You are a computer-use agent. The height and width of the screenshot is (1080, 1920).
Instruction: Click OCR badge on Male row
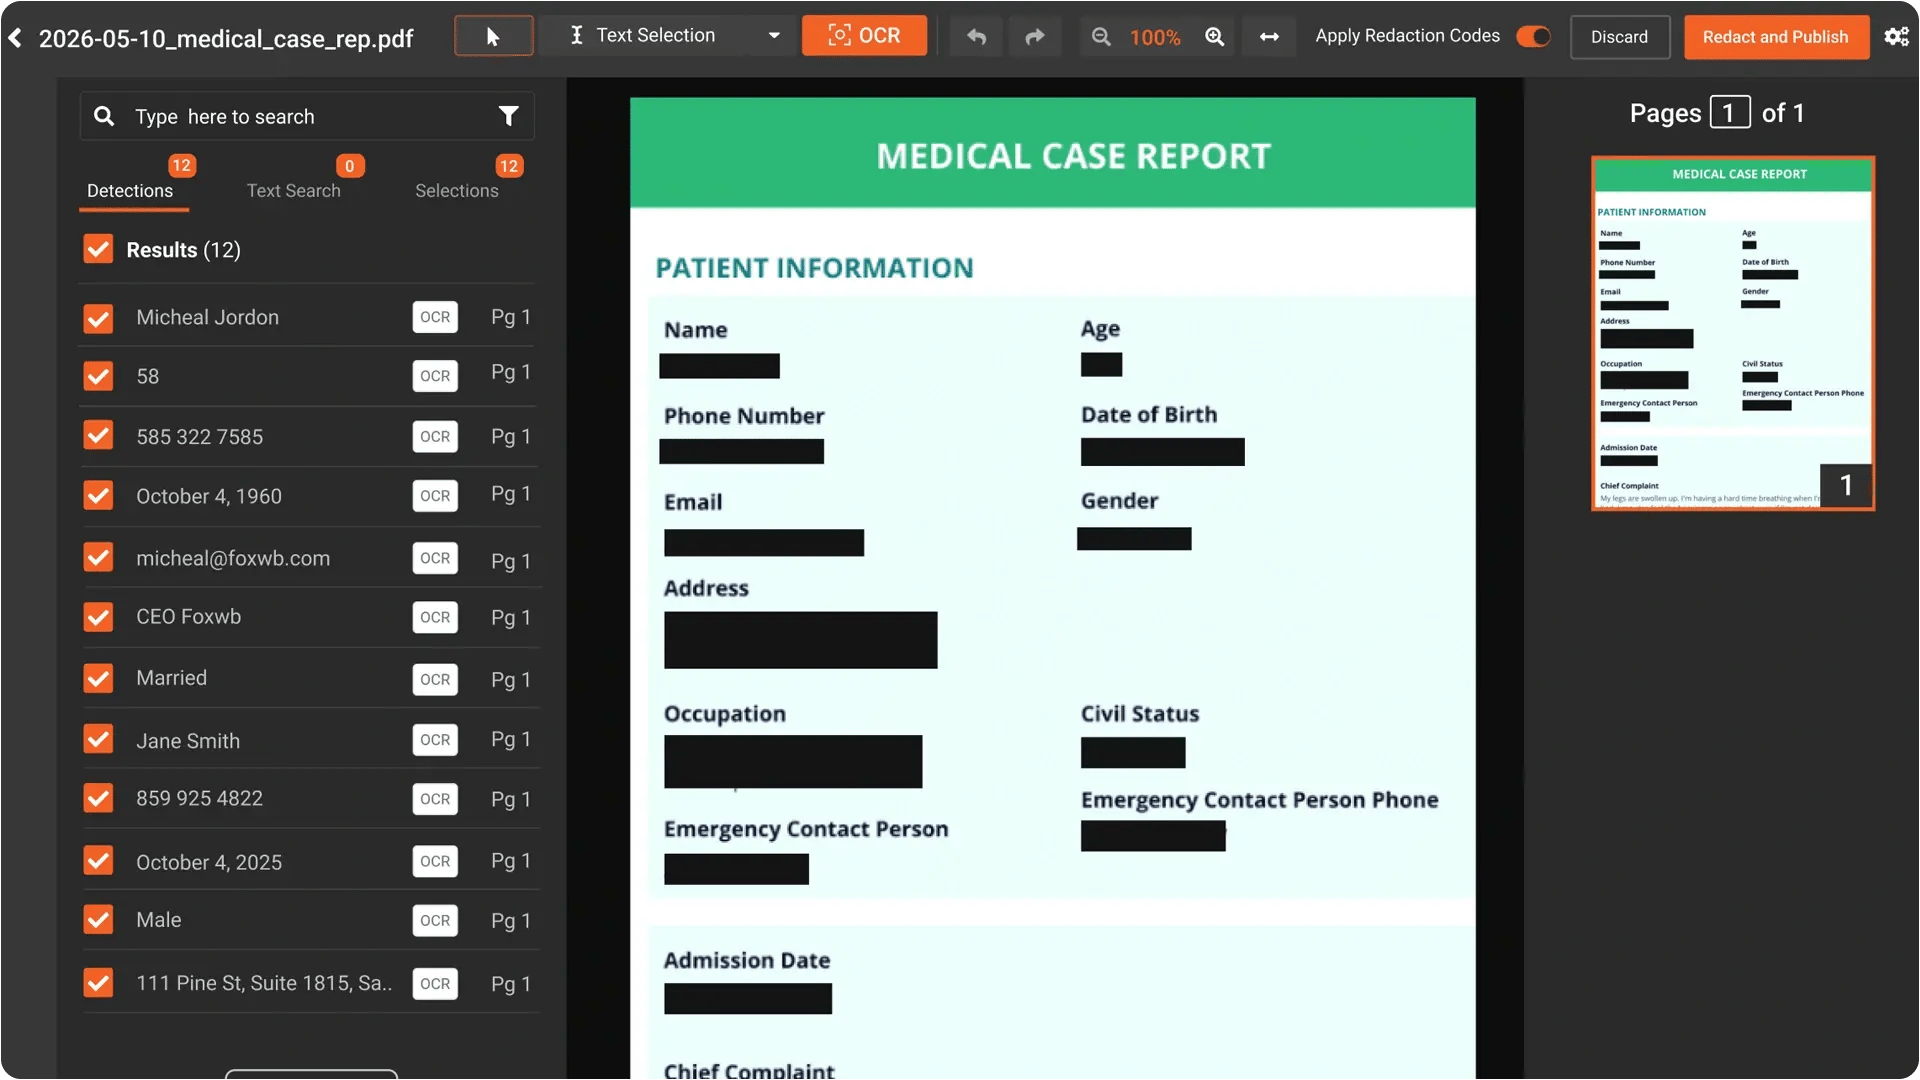tap(435, 920)
